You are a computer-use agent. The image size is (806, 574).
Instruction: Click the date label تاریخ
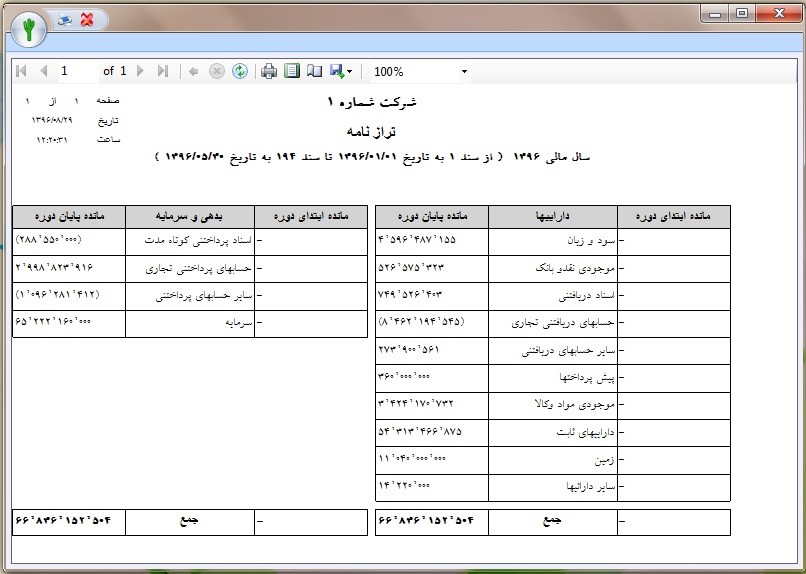(x=108, y=120)
